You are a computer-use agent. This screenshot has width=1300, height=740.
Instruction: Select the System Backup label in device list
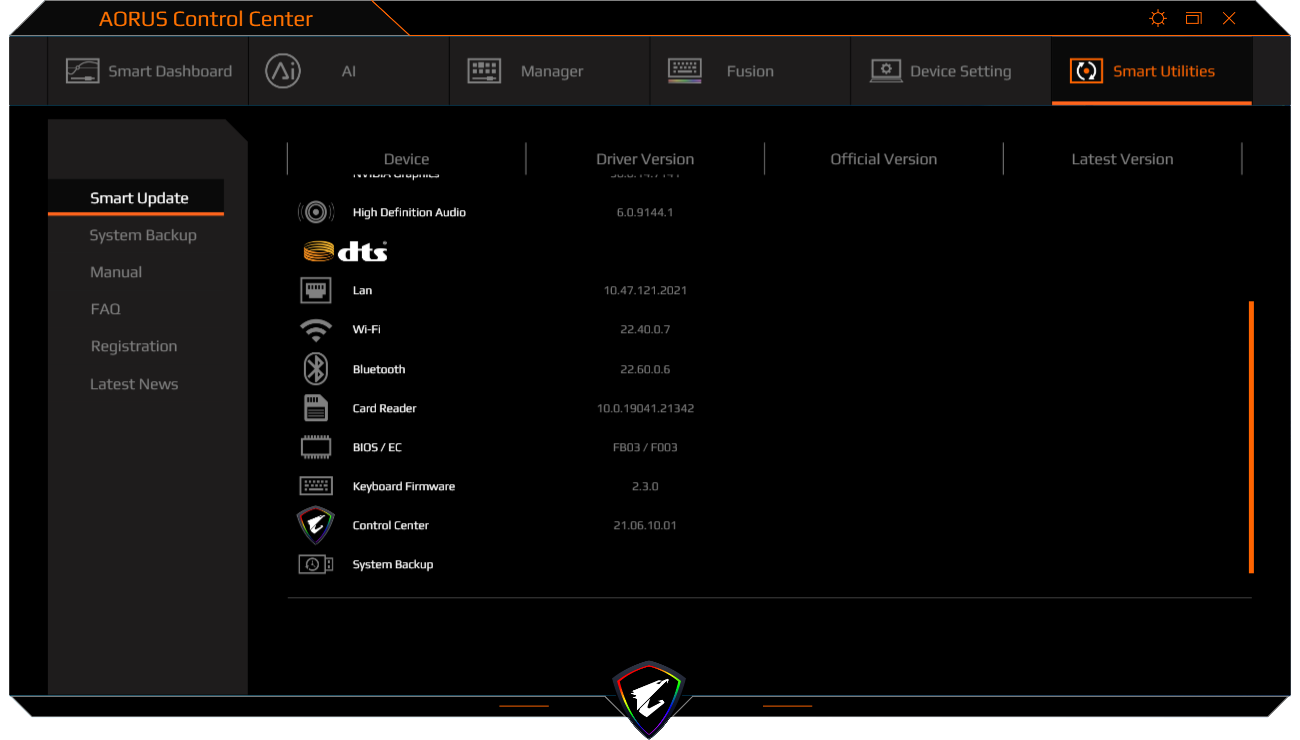click(x=393, y=564)
